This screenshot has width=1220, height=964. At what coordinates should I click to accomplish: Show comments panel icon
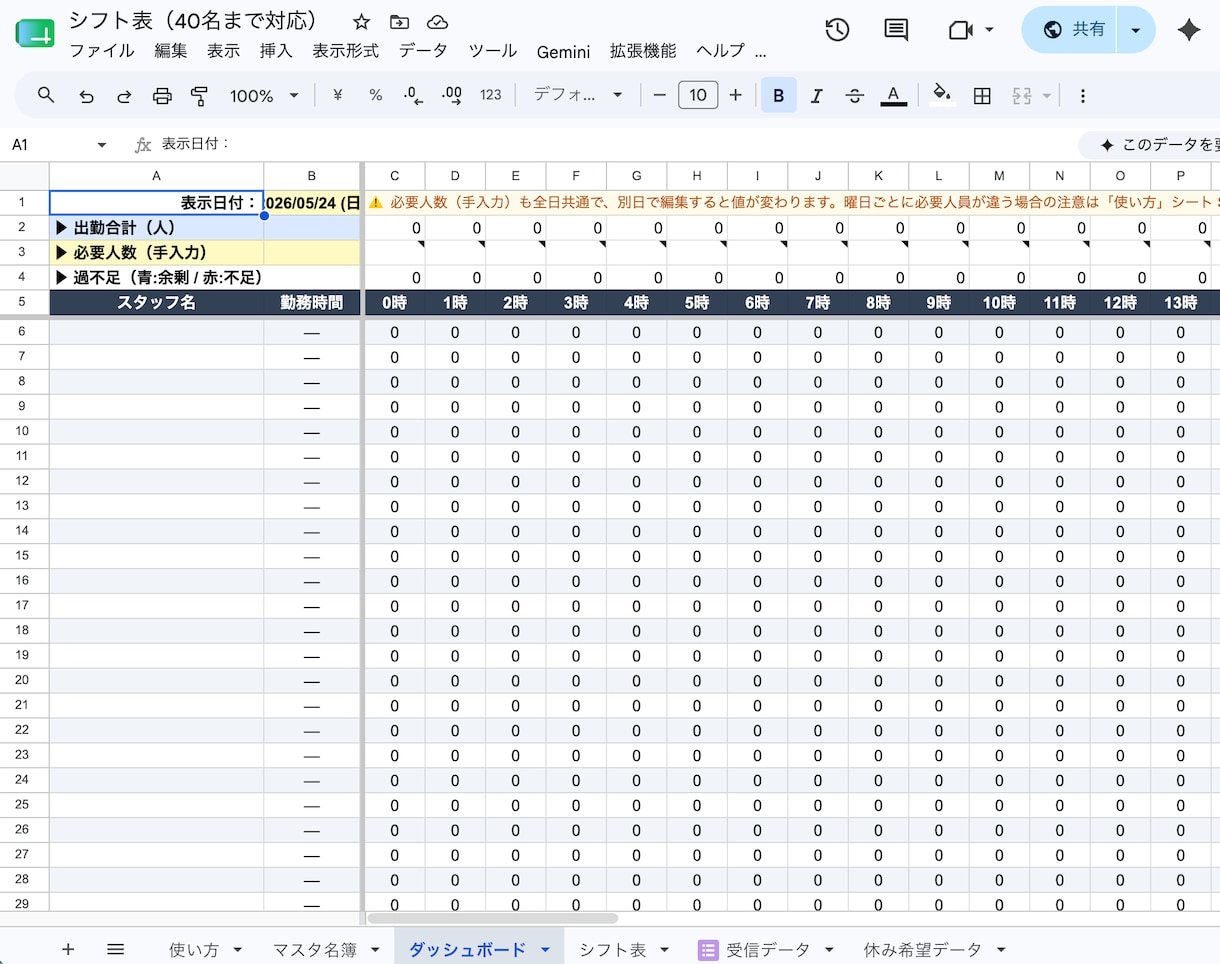point(896,30)
